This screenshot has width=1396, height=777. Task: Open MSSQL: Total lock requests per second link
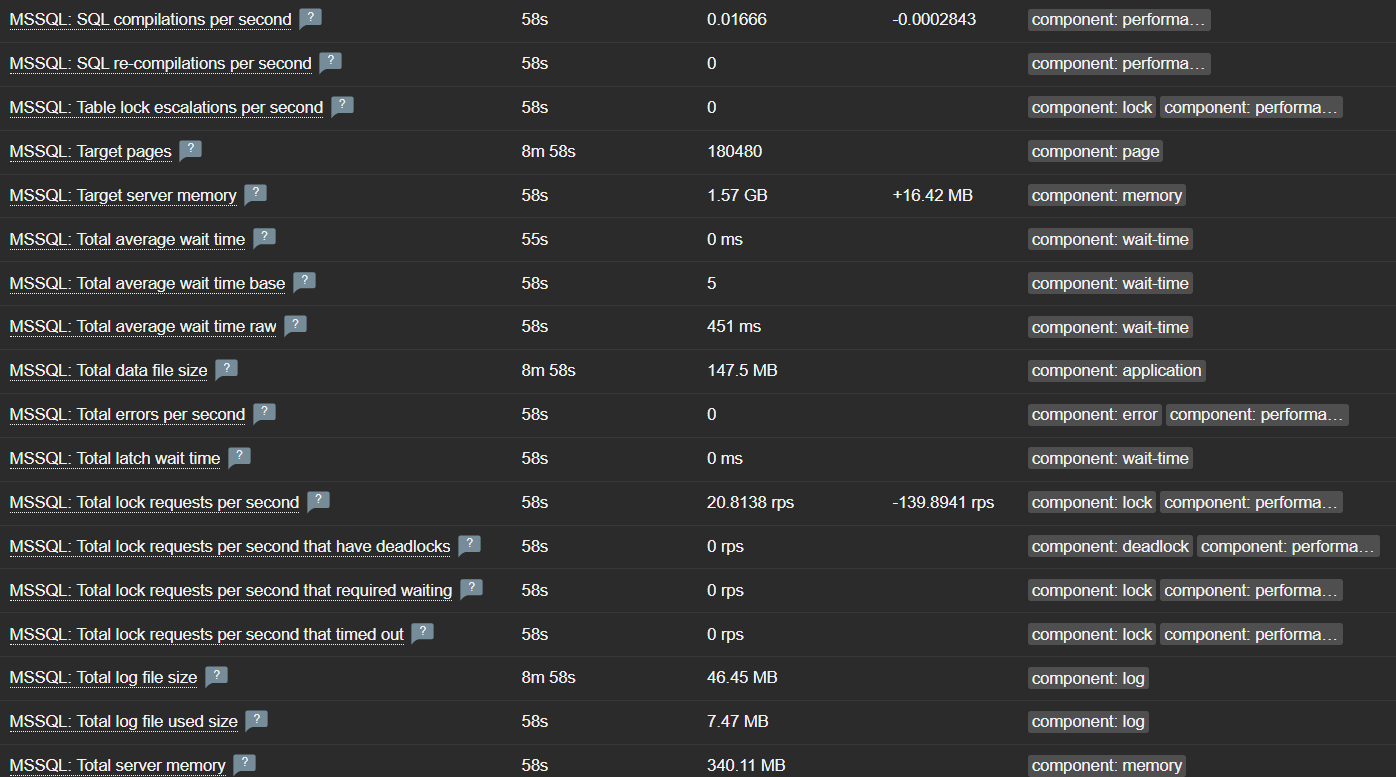pyautogui.click(x=155, y=503)
